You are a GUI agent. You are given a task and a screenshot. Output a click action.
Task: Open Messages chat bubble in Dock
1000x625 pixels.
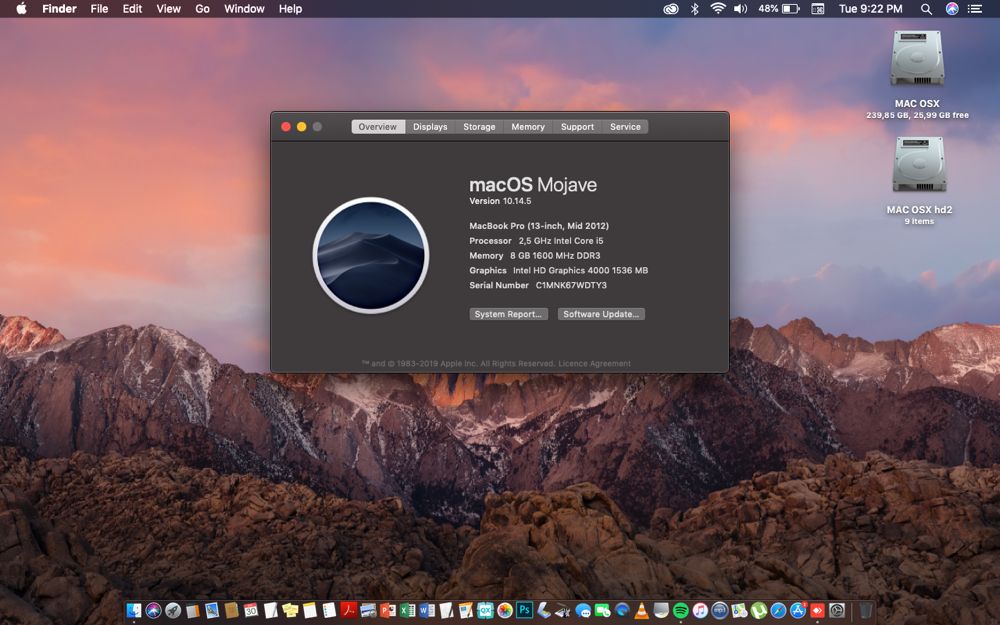[583, 610]
